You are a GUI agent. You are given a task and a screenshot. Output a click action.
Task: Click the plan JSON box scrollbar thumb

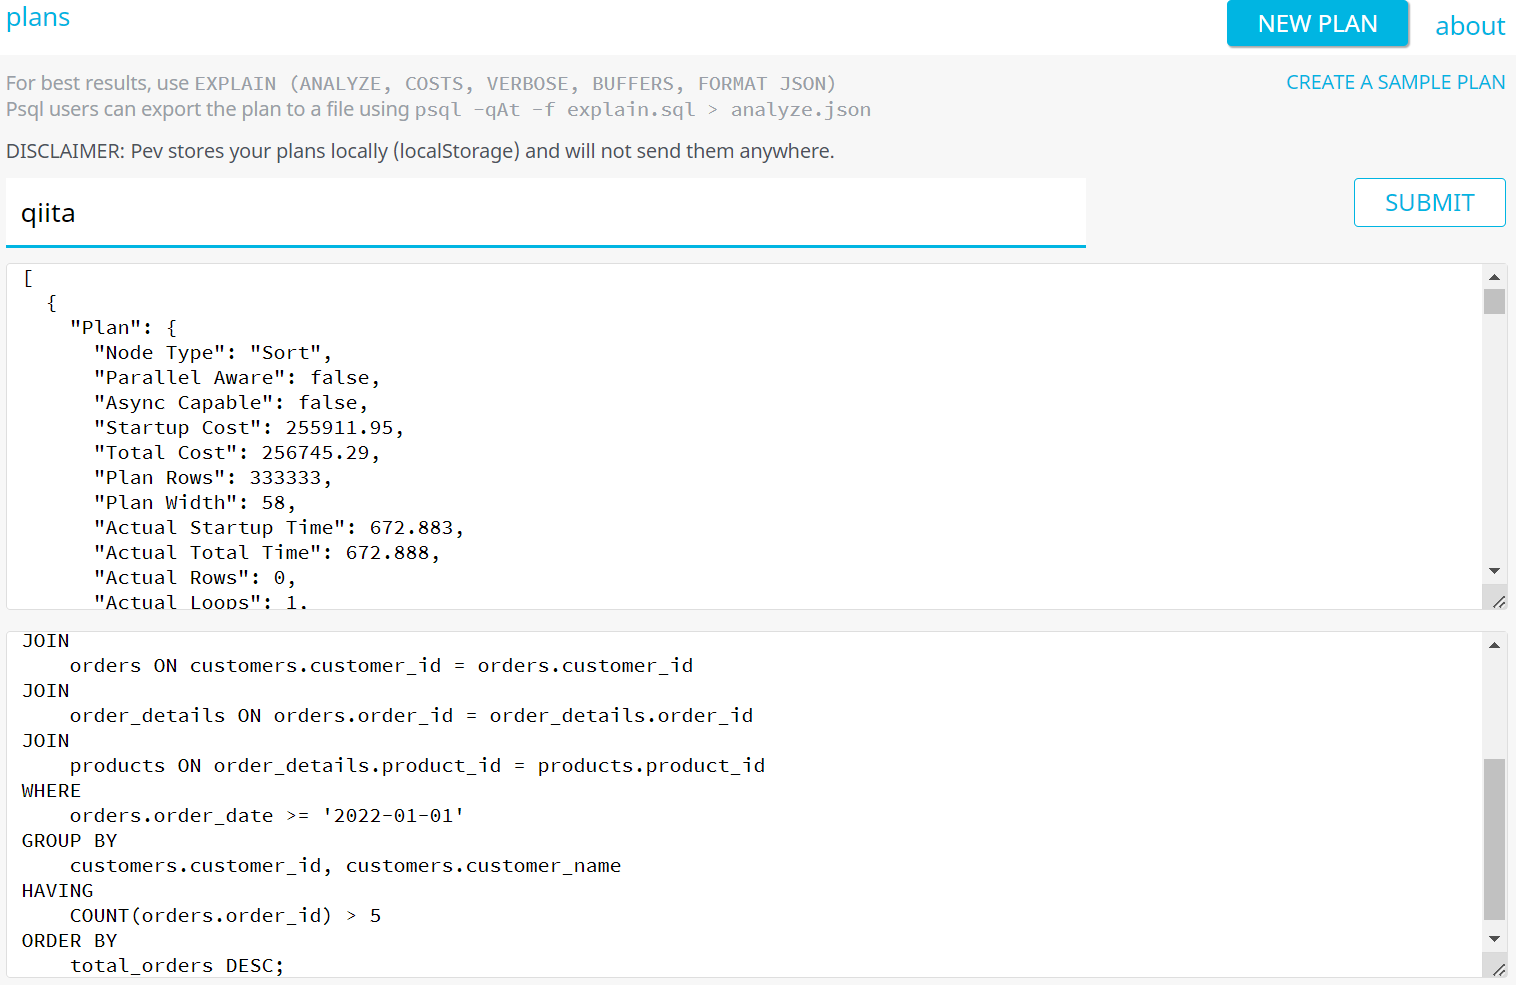click(1494, 301)
